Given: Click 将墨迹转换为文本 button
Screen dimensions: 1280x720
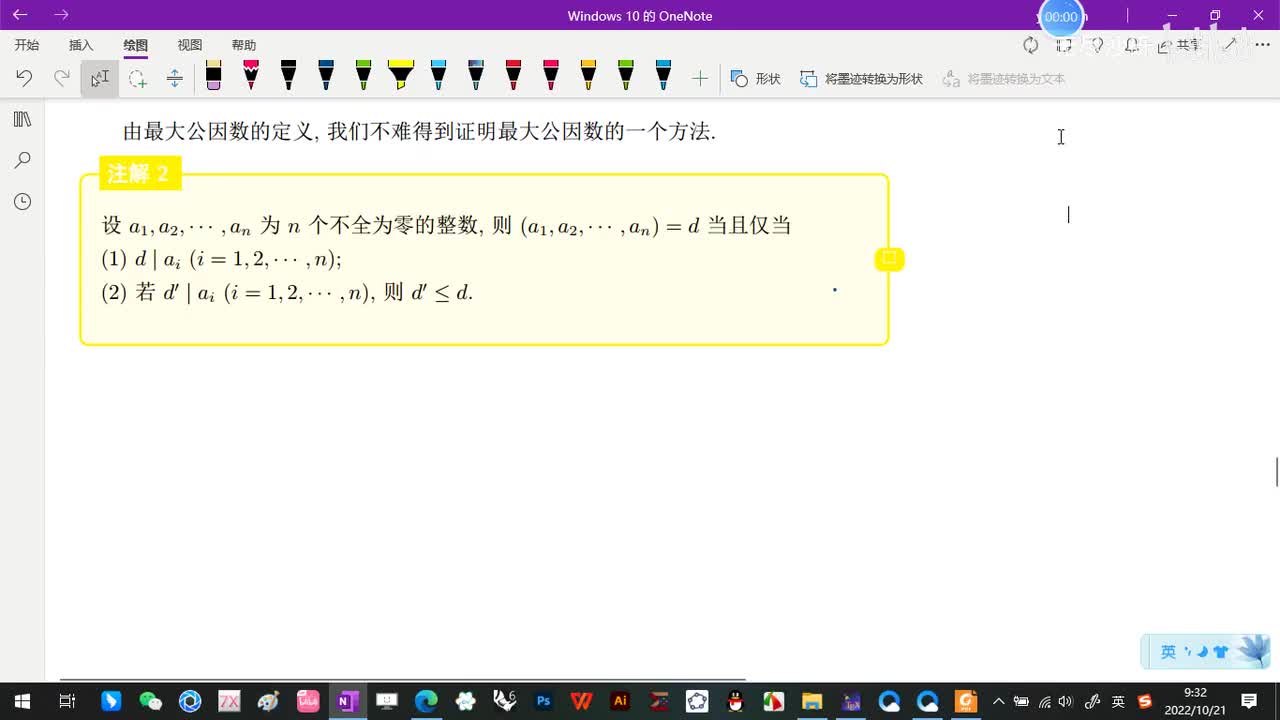Looking at the screenshot, I should (1004, 78).
